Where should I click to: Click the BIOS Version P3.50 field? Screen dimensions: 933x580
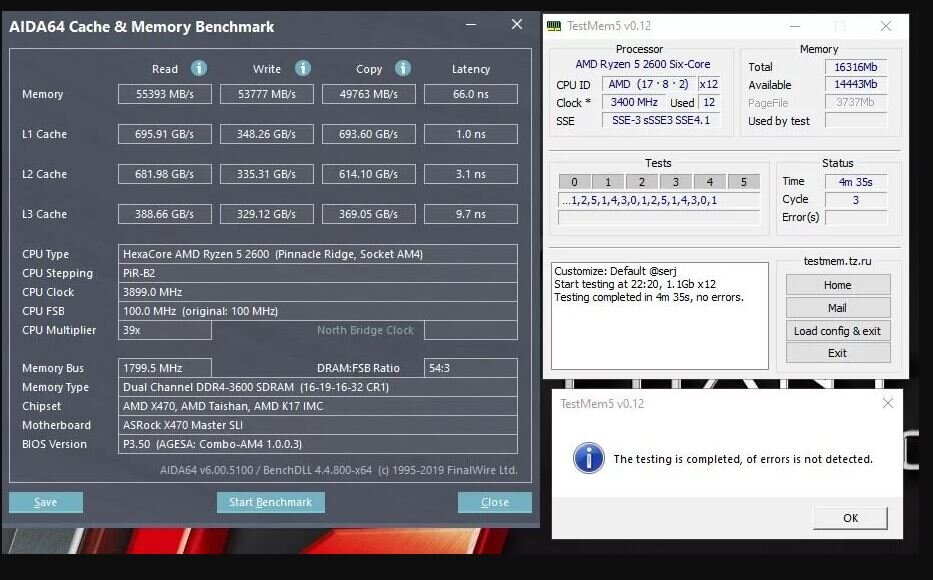pos(318,444)
